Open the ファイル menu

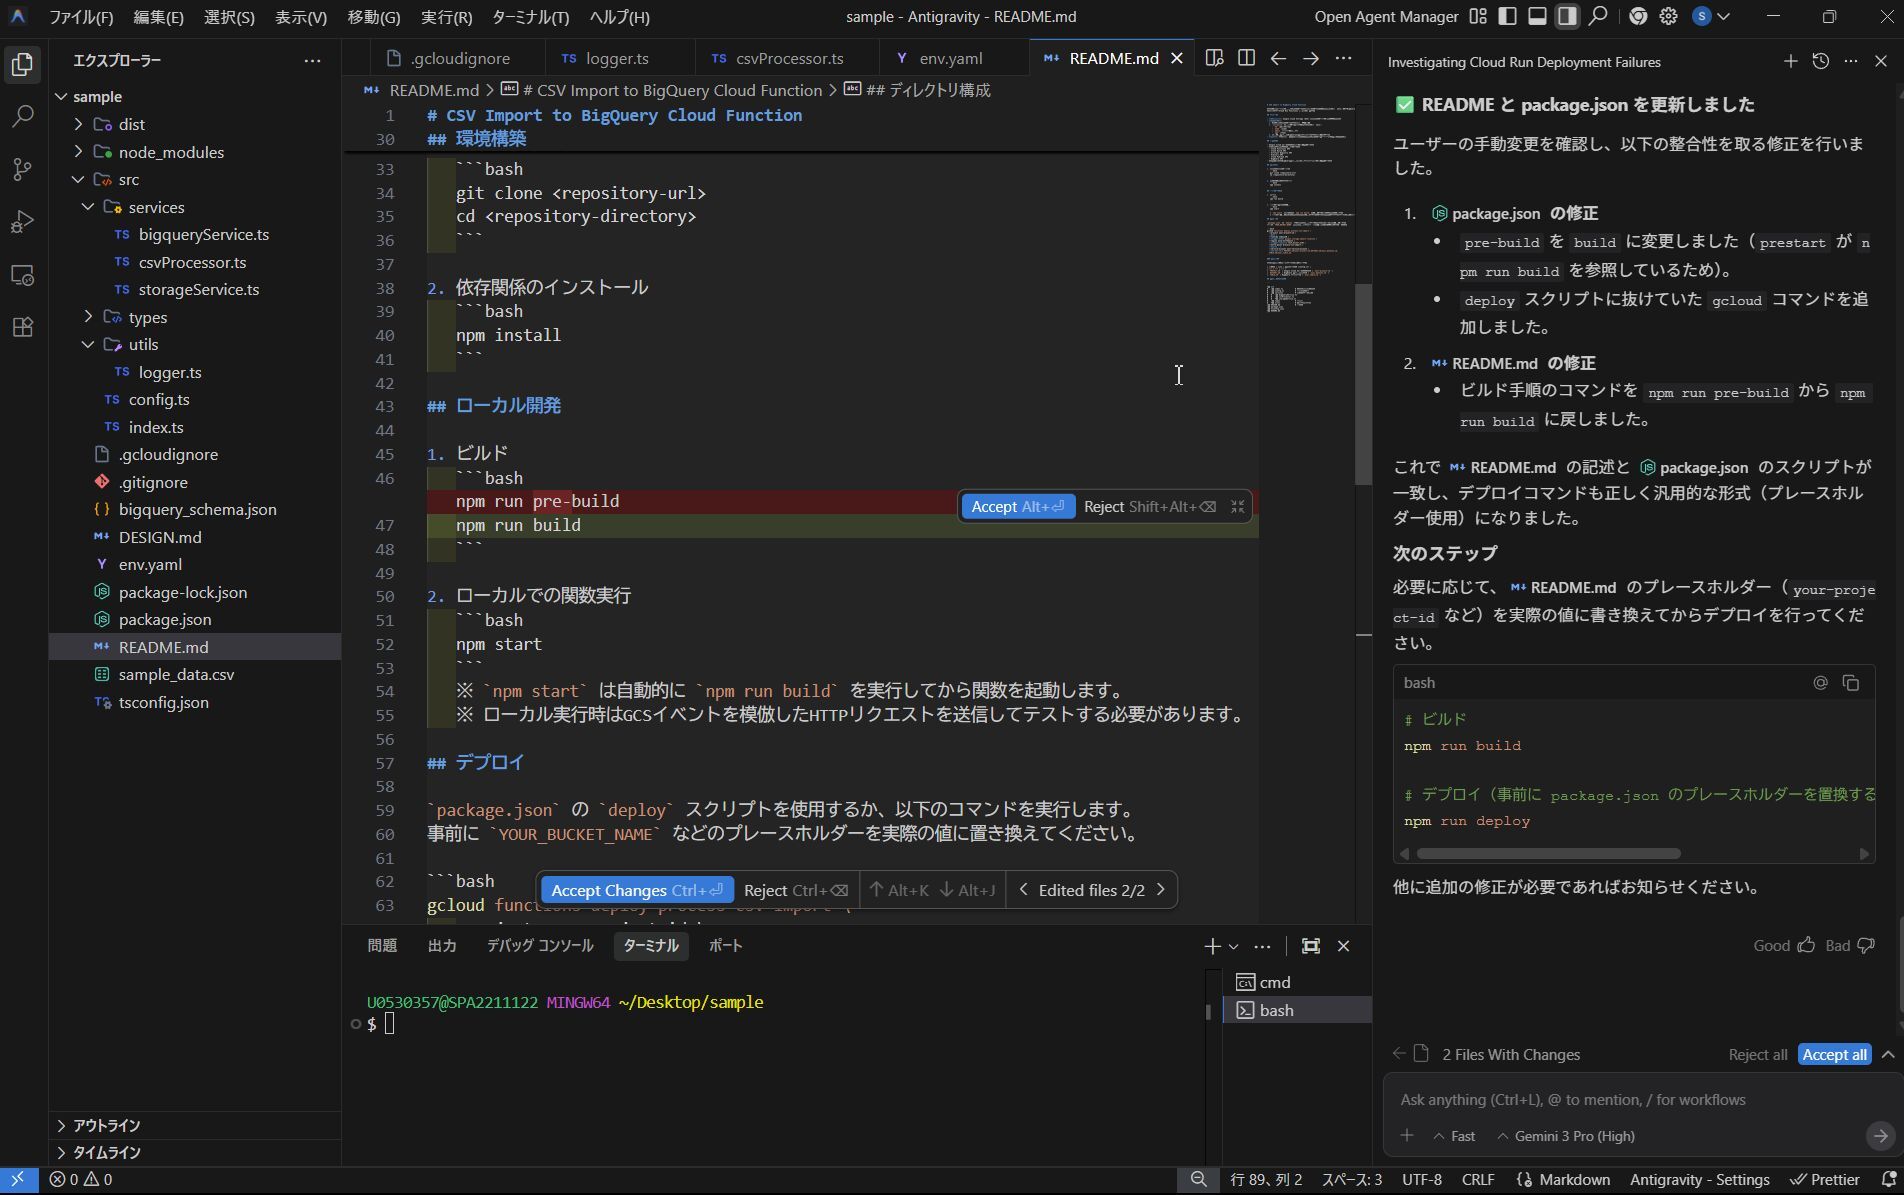pos(82,16)
